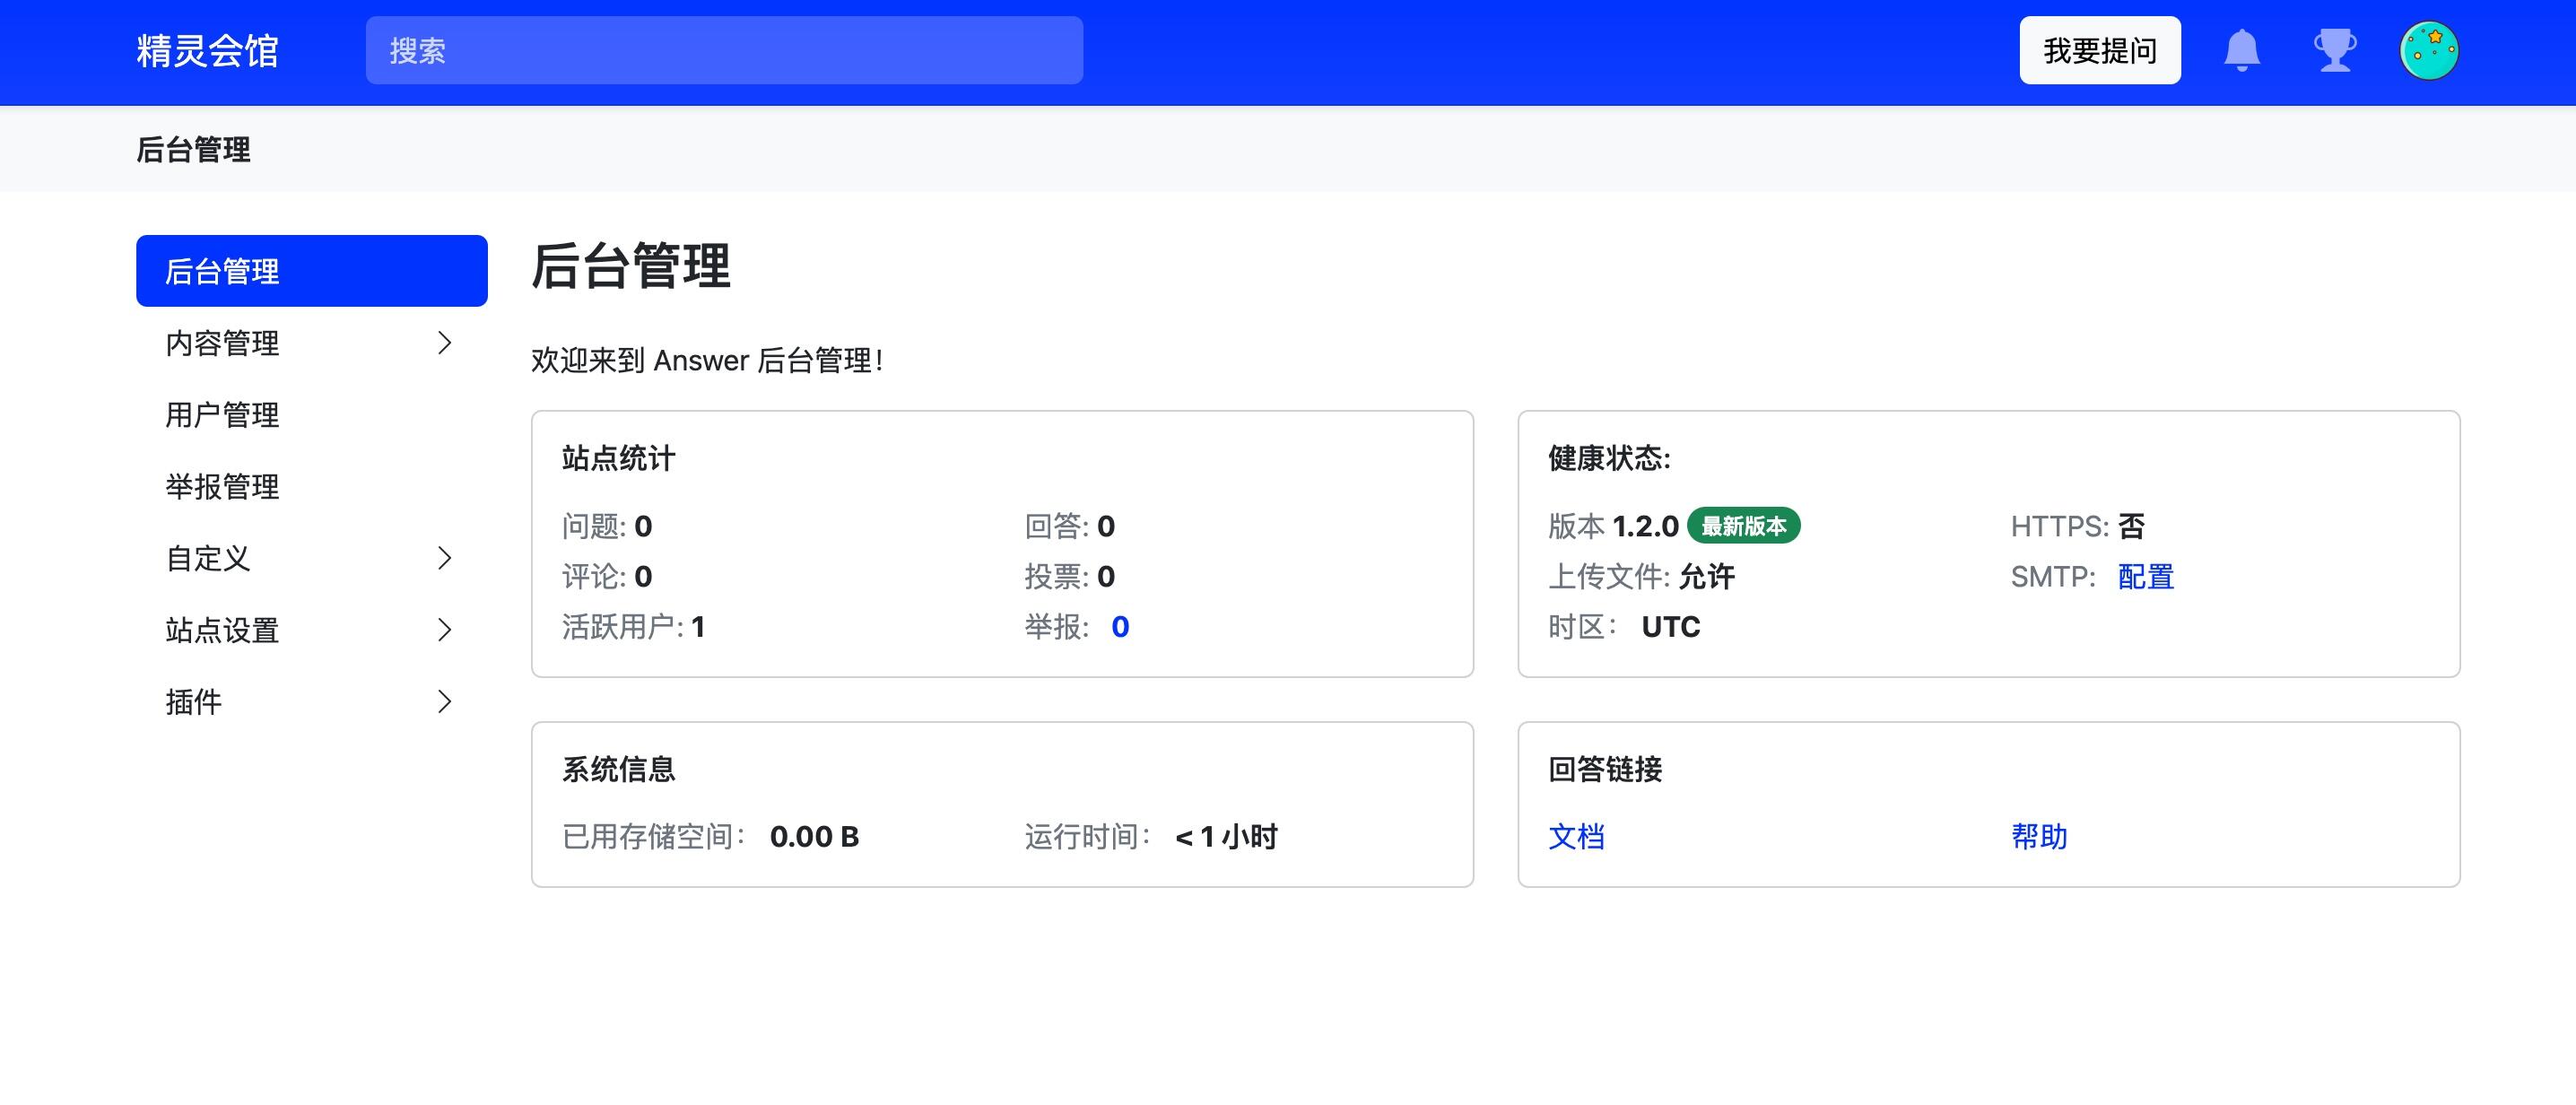Open the user avatar menu
The image size is (2576, 1105).
pos(2429,50)
